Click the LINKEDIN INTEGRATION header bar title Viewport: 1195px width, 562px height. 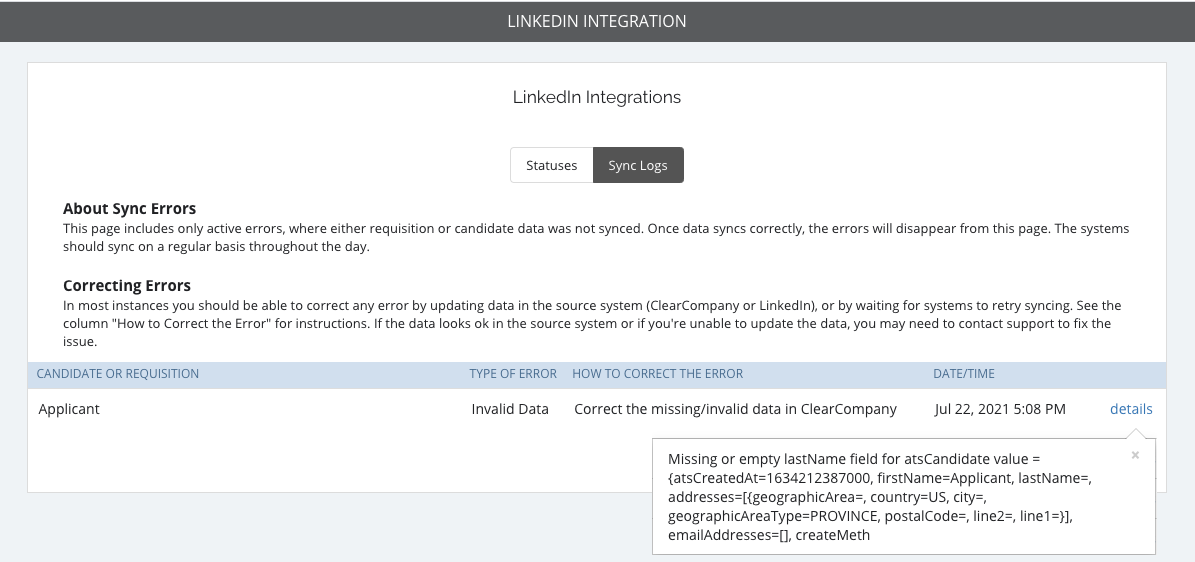(597, 21)
